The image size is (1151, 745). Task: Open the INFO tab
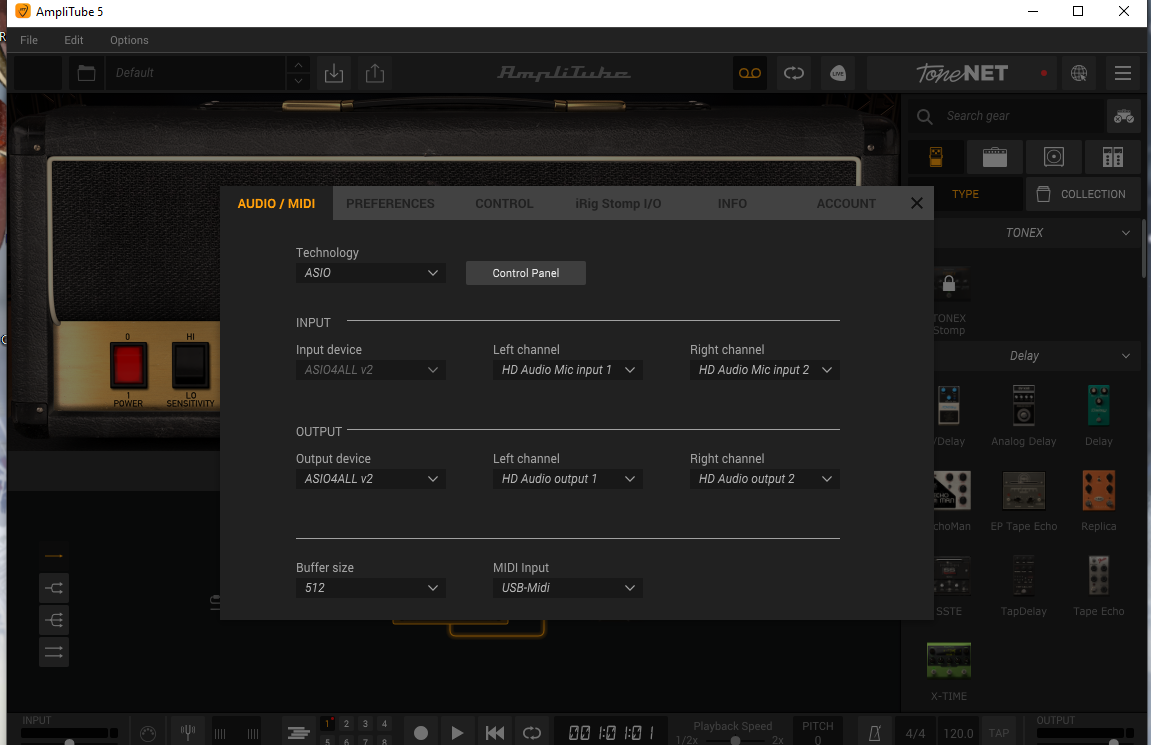click(x=732, y=203)
